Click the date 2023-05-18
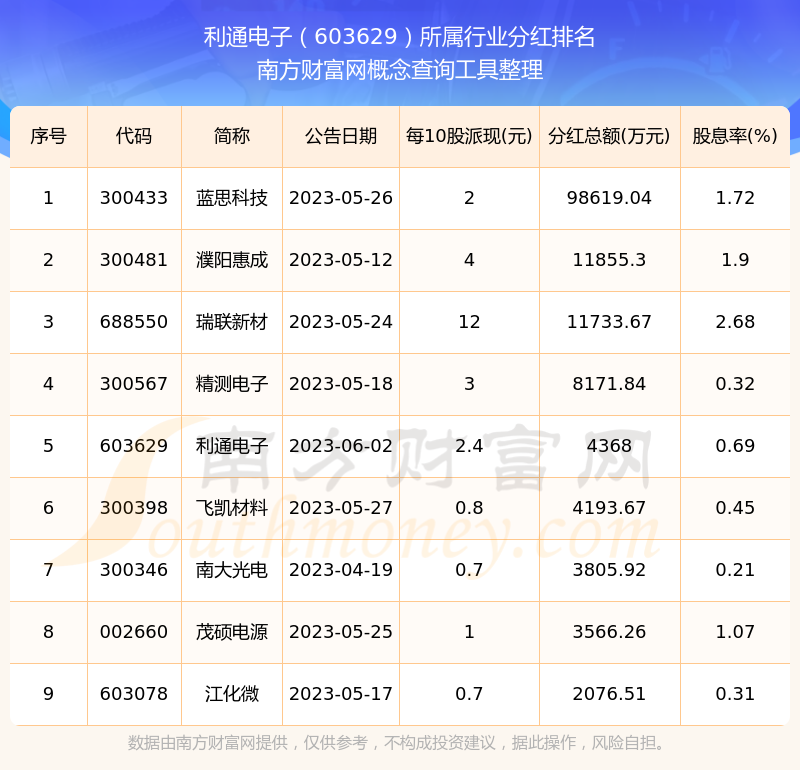 click(341, 384)
